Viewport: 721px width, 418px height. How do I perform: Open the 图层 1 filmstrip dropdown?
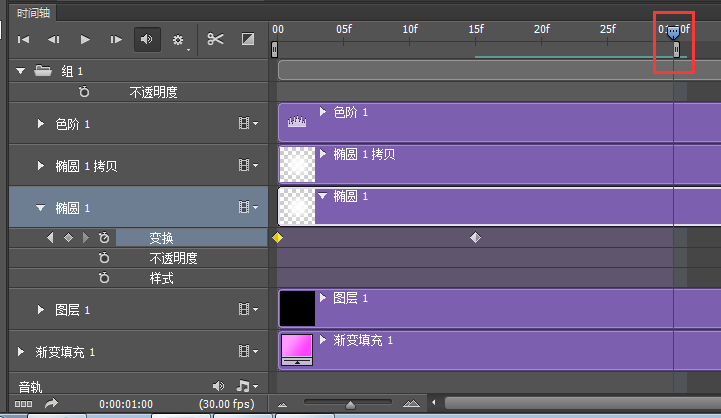[x=247, y=310]
